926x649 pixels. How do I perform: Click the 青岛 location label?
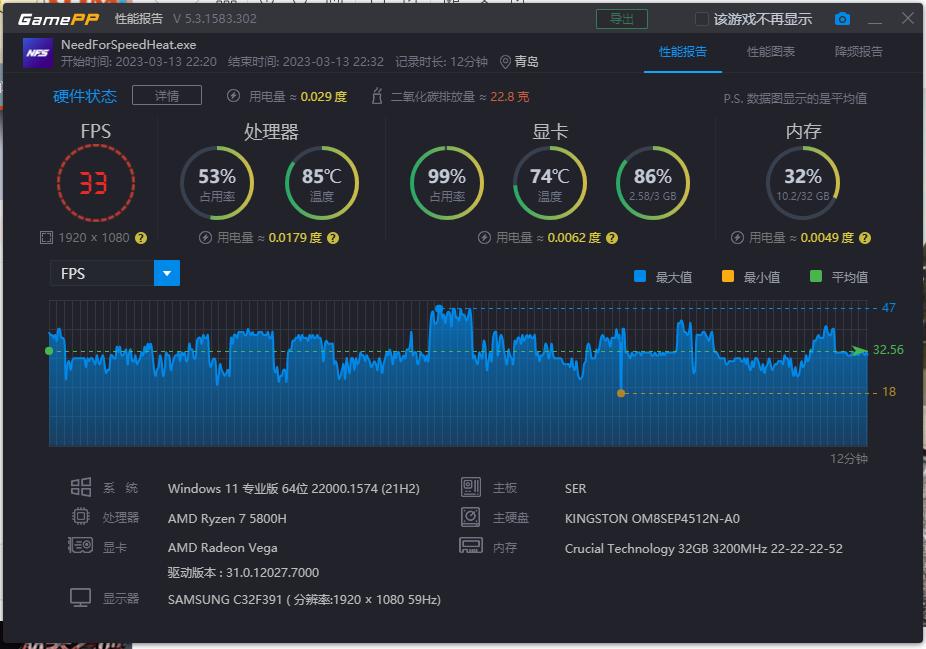point(524,60)
